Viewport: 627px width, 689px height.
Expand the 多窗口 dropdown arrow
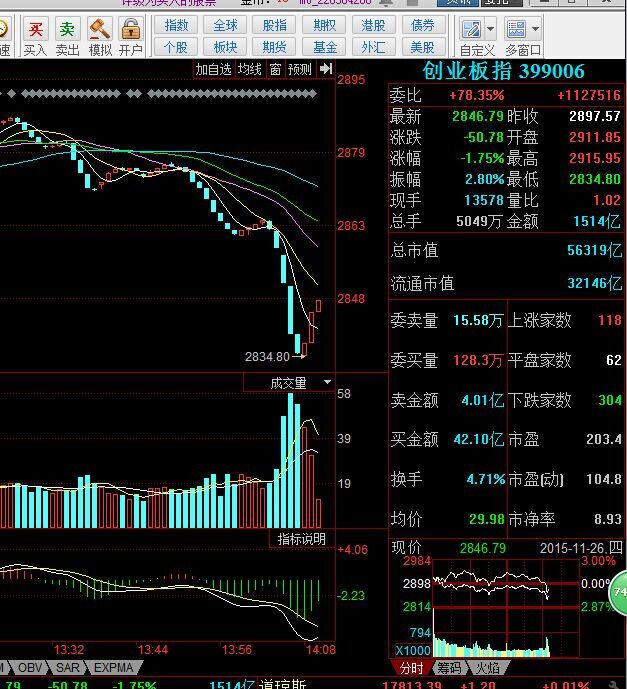tap(535, 29)
